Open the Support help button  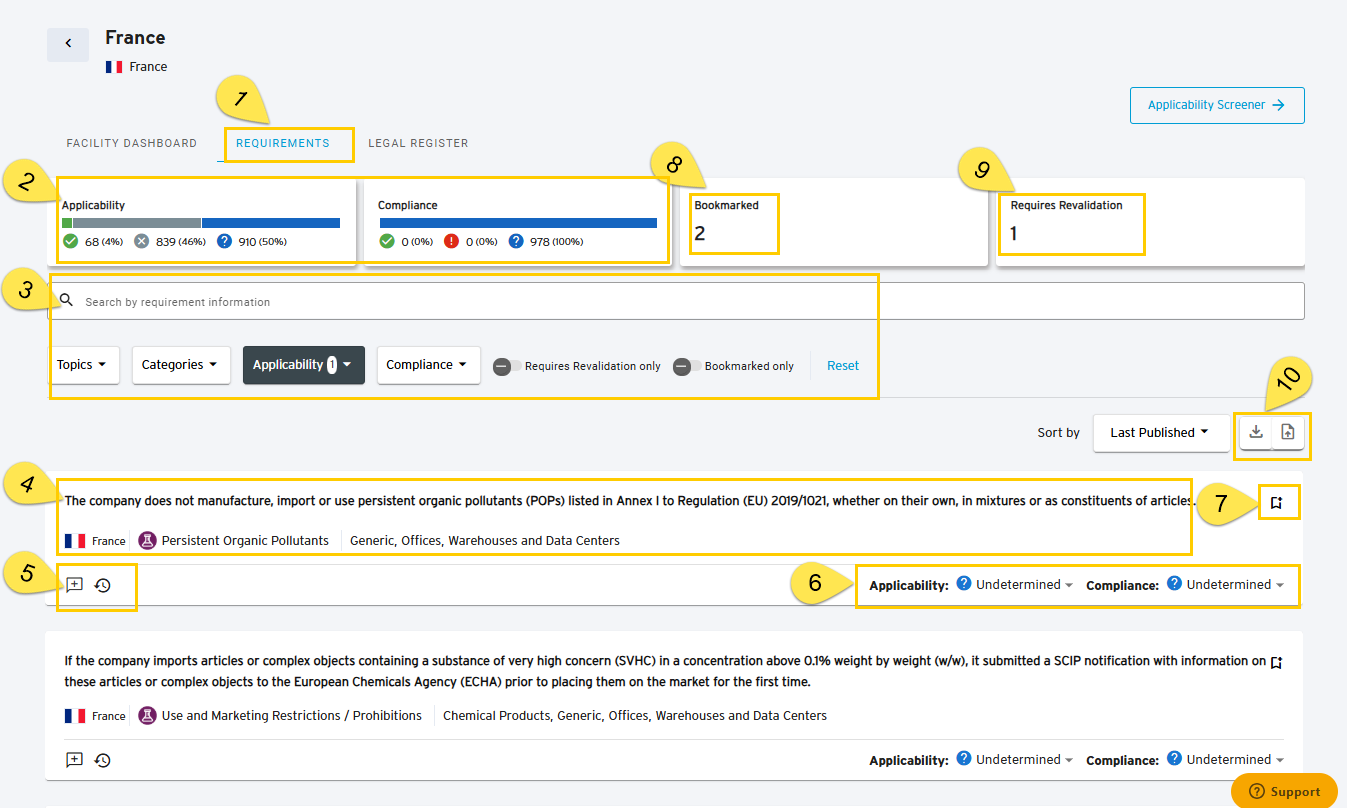point(1284,791)
